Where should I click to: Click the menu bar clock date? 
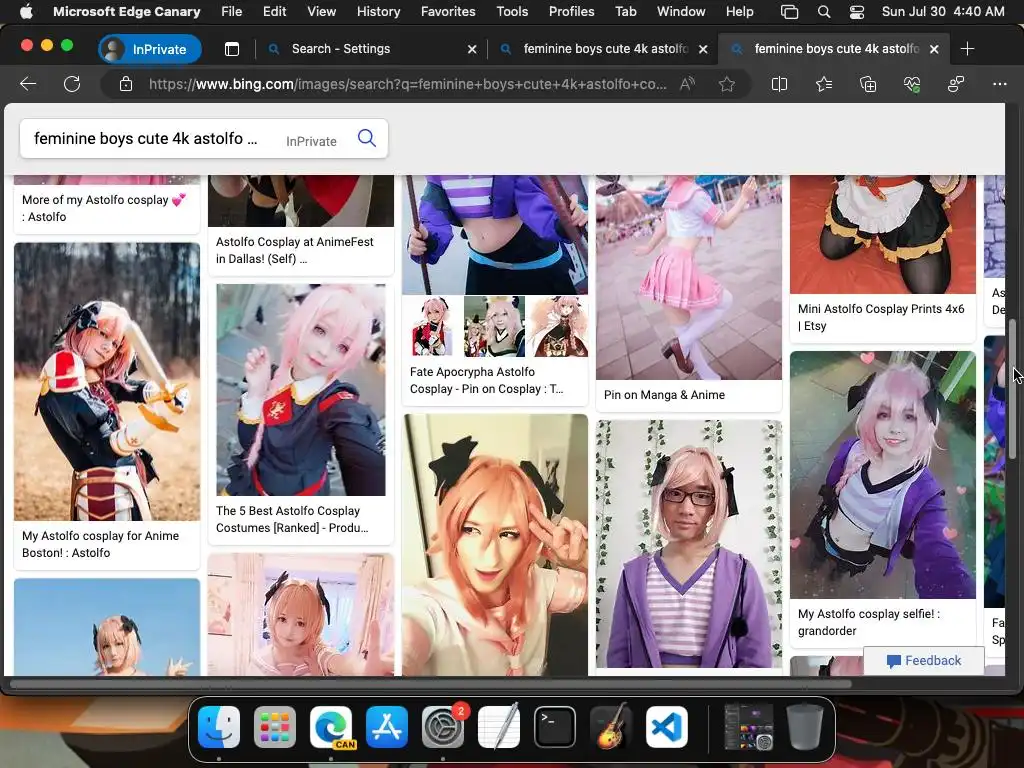click(942, 12)
